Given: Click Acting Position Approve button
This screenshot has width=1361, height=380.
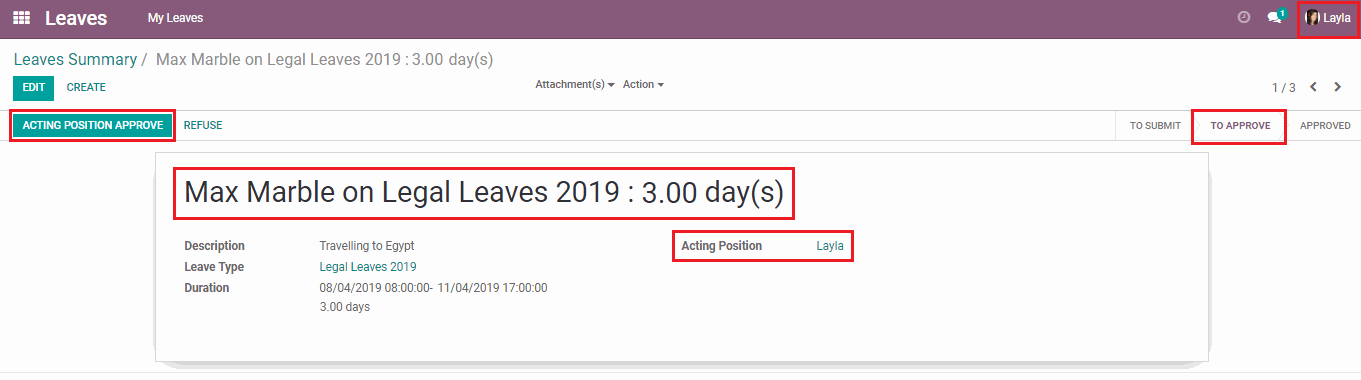Looking at the screenshot, I should [x=93, y=126].
